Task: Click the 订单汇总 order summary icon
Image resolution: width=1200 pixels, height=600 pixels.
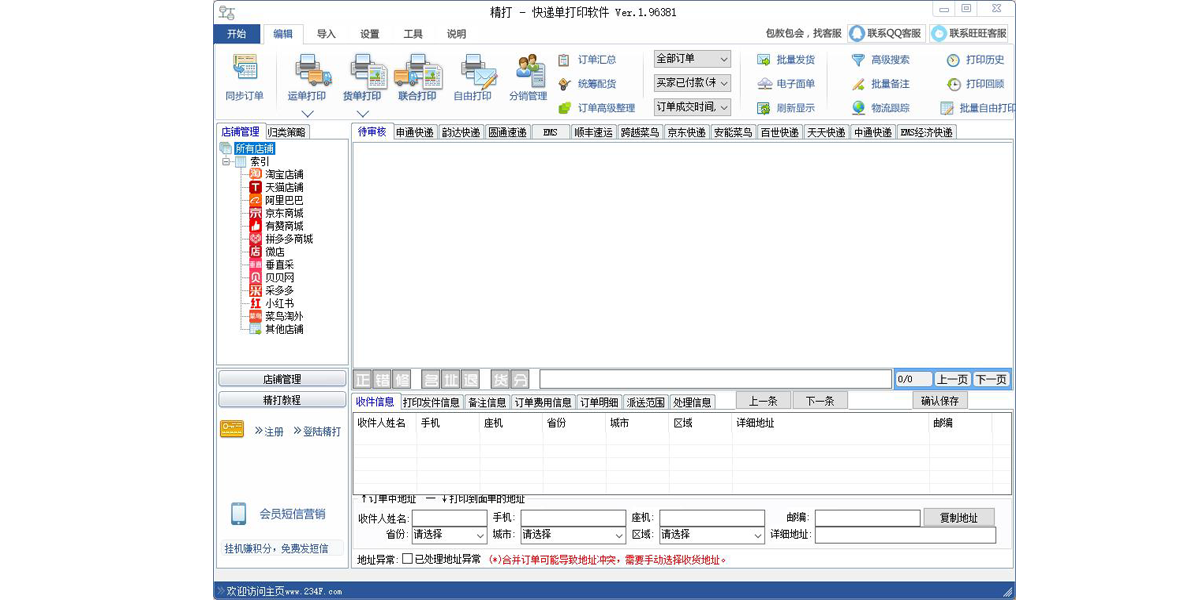Action: [x=564, y=60]
